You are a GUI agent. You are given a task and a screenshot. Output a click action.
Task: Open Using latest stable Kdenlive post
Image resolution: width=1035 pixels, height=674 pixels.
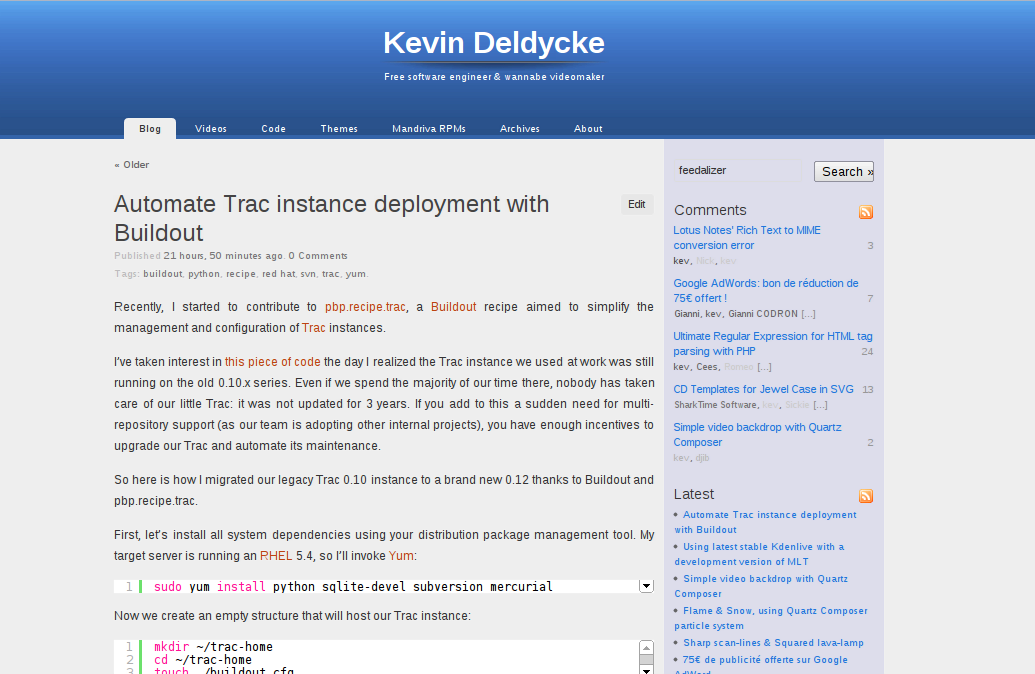[x=759, y=555]
